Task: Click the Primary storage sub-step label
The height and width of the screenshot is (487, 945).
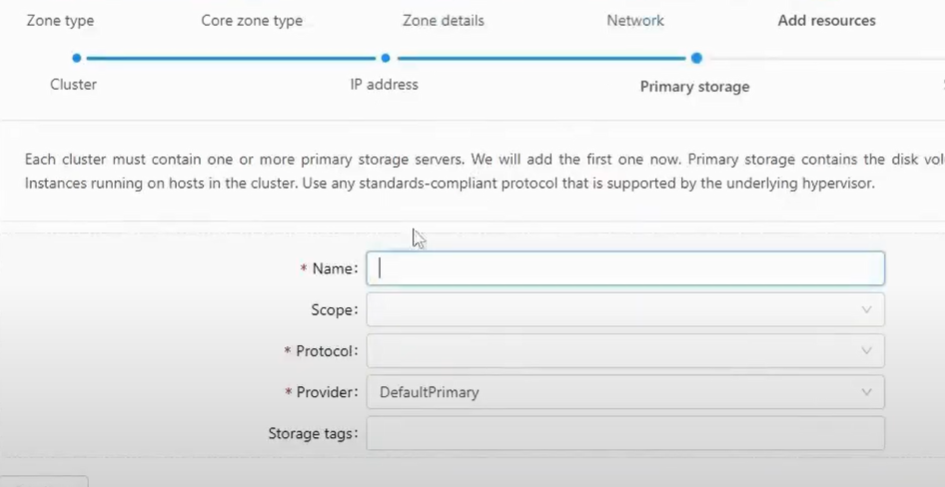Action: pyautogui.click(x=694, y=87)
